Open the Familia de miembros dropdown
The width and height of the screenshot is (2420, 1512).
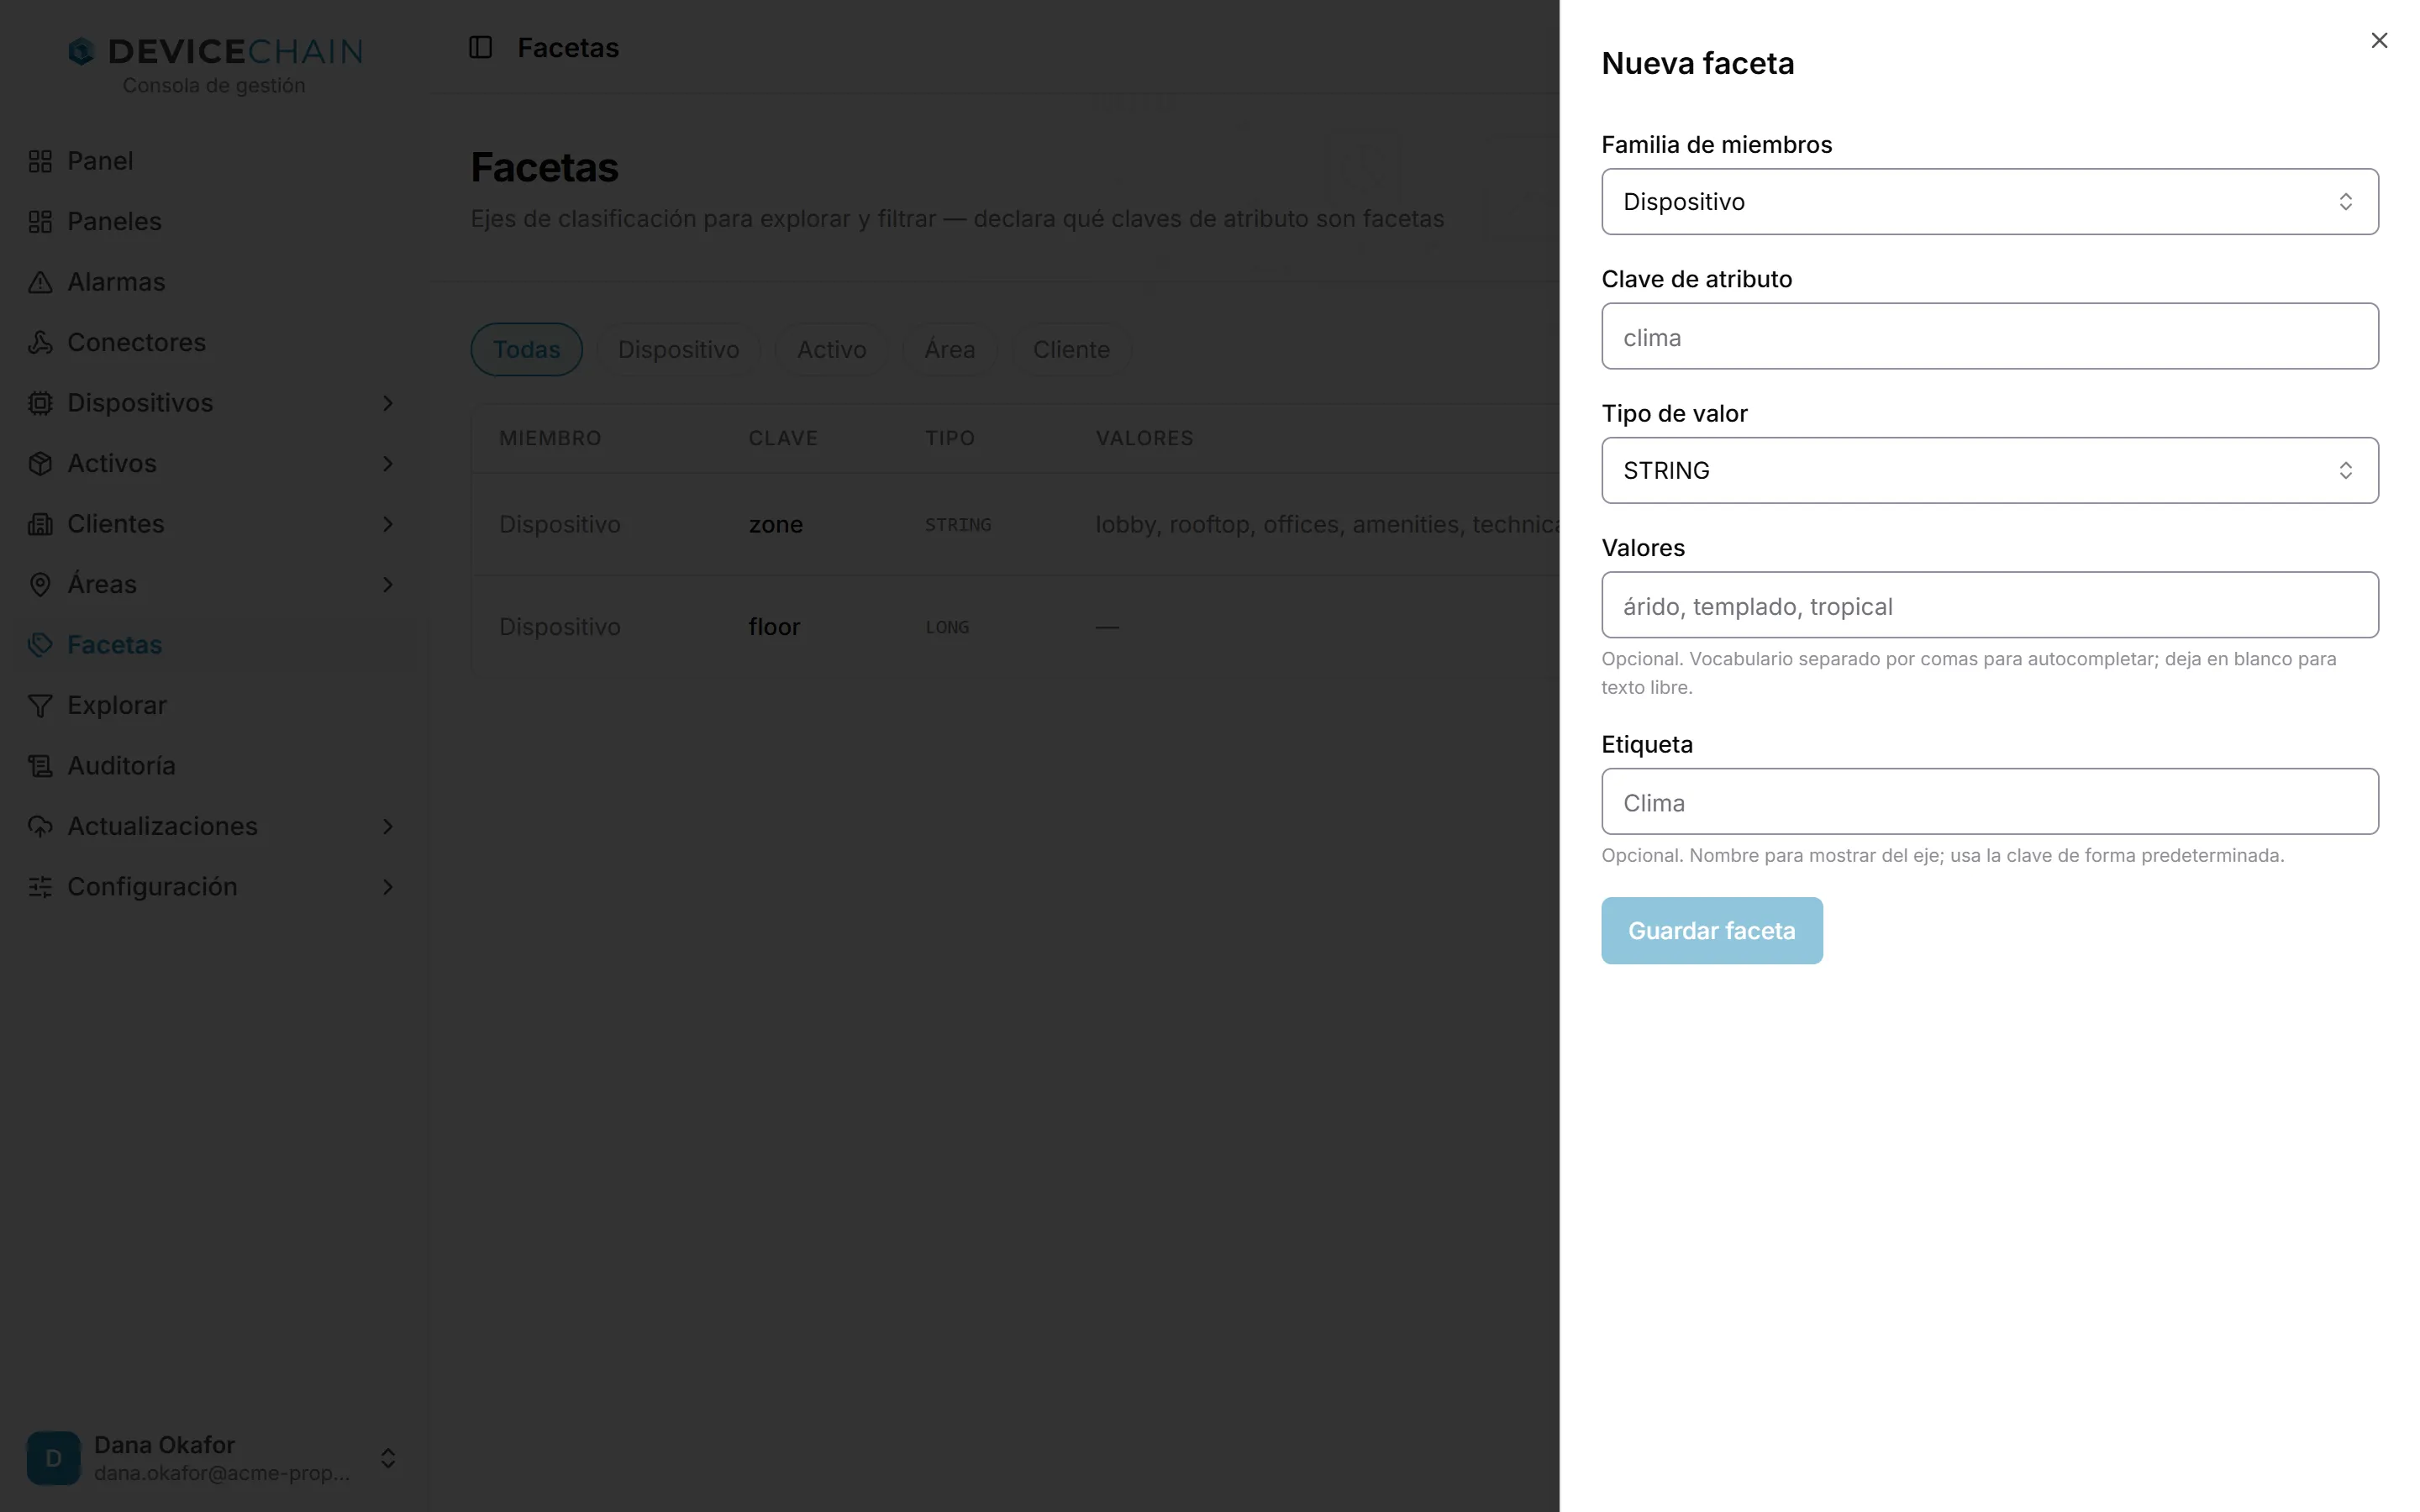pos(1990,202)
